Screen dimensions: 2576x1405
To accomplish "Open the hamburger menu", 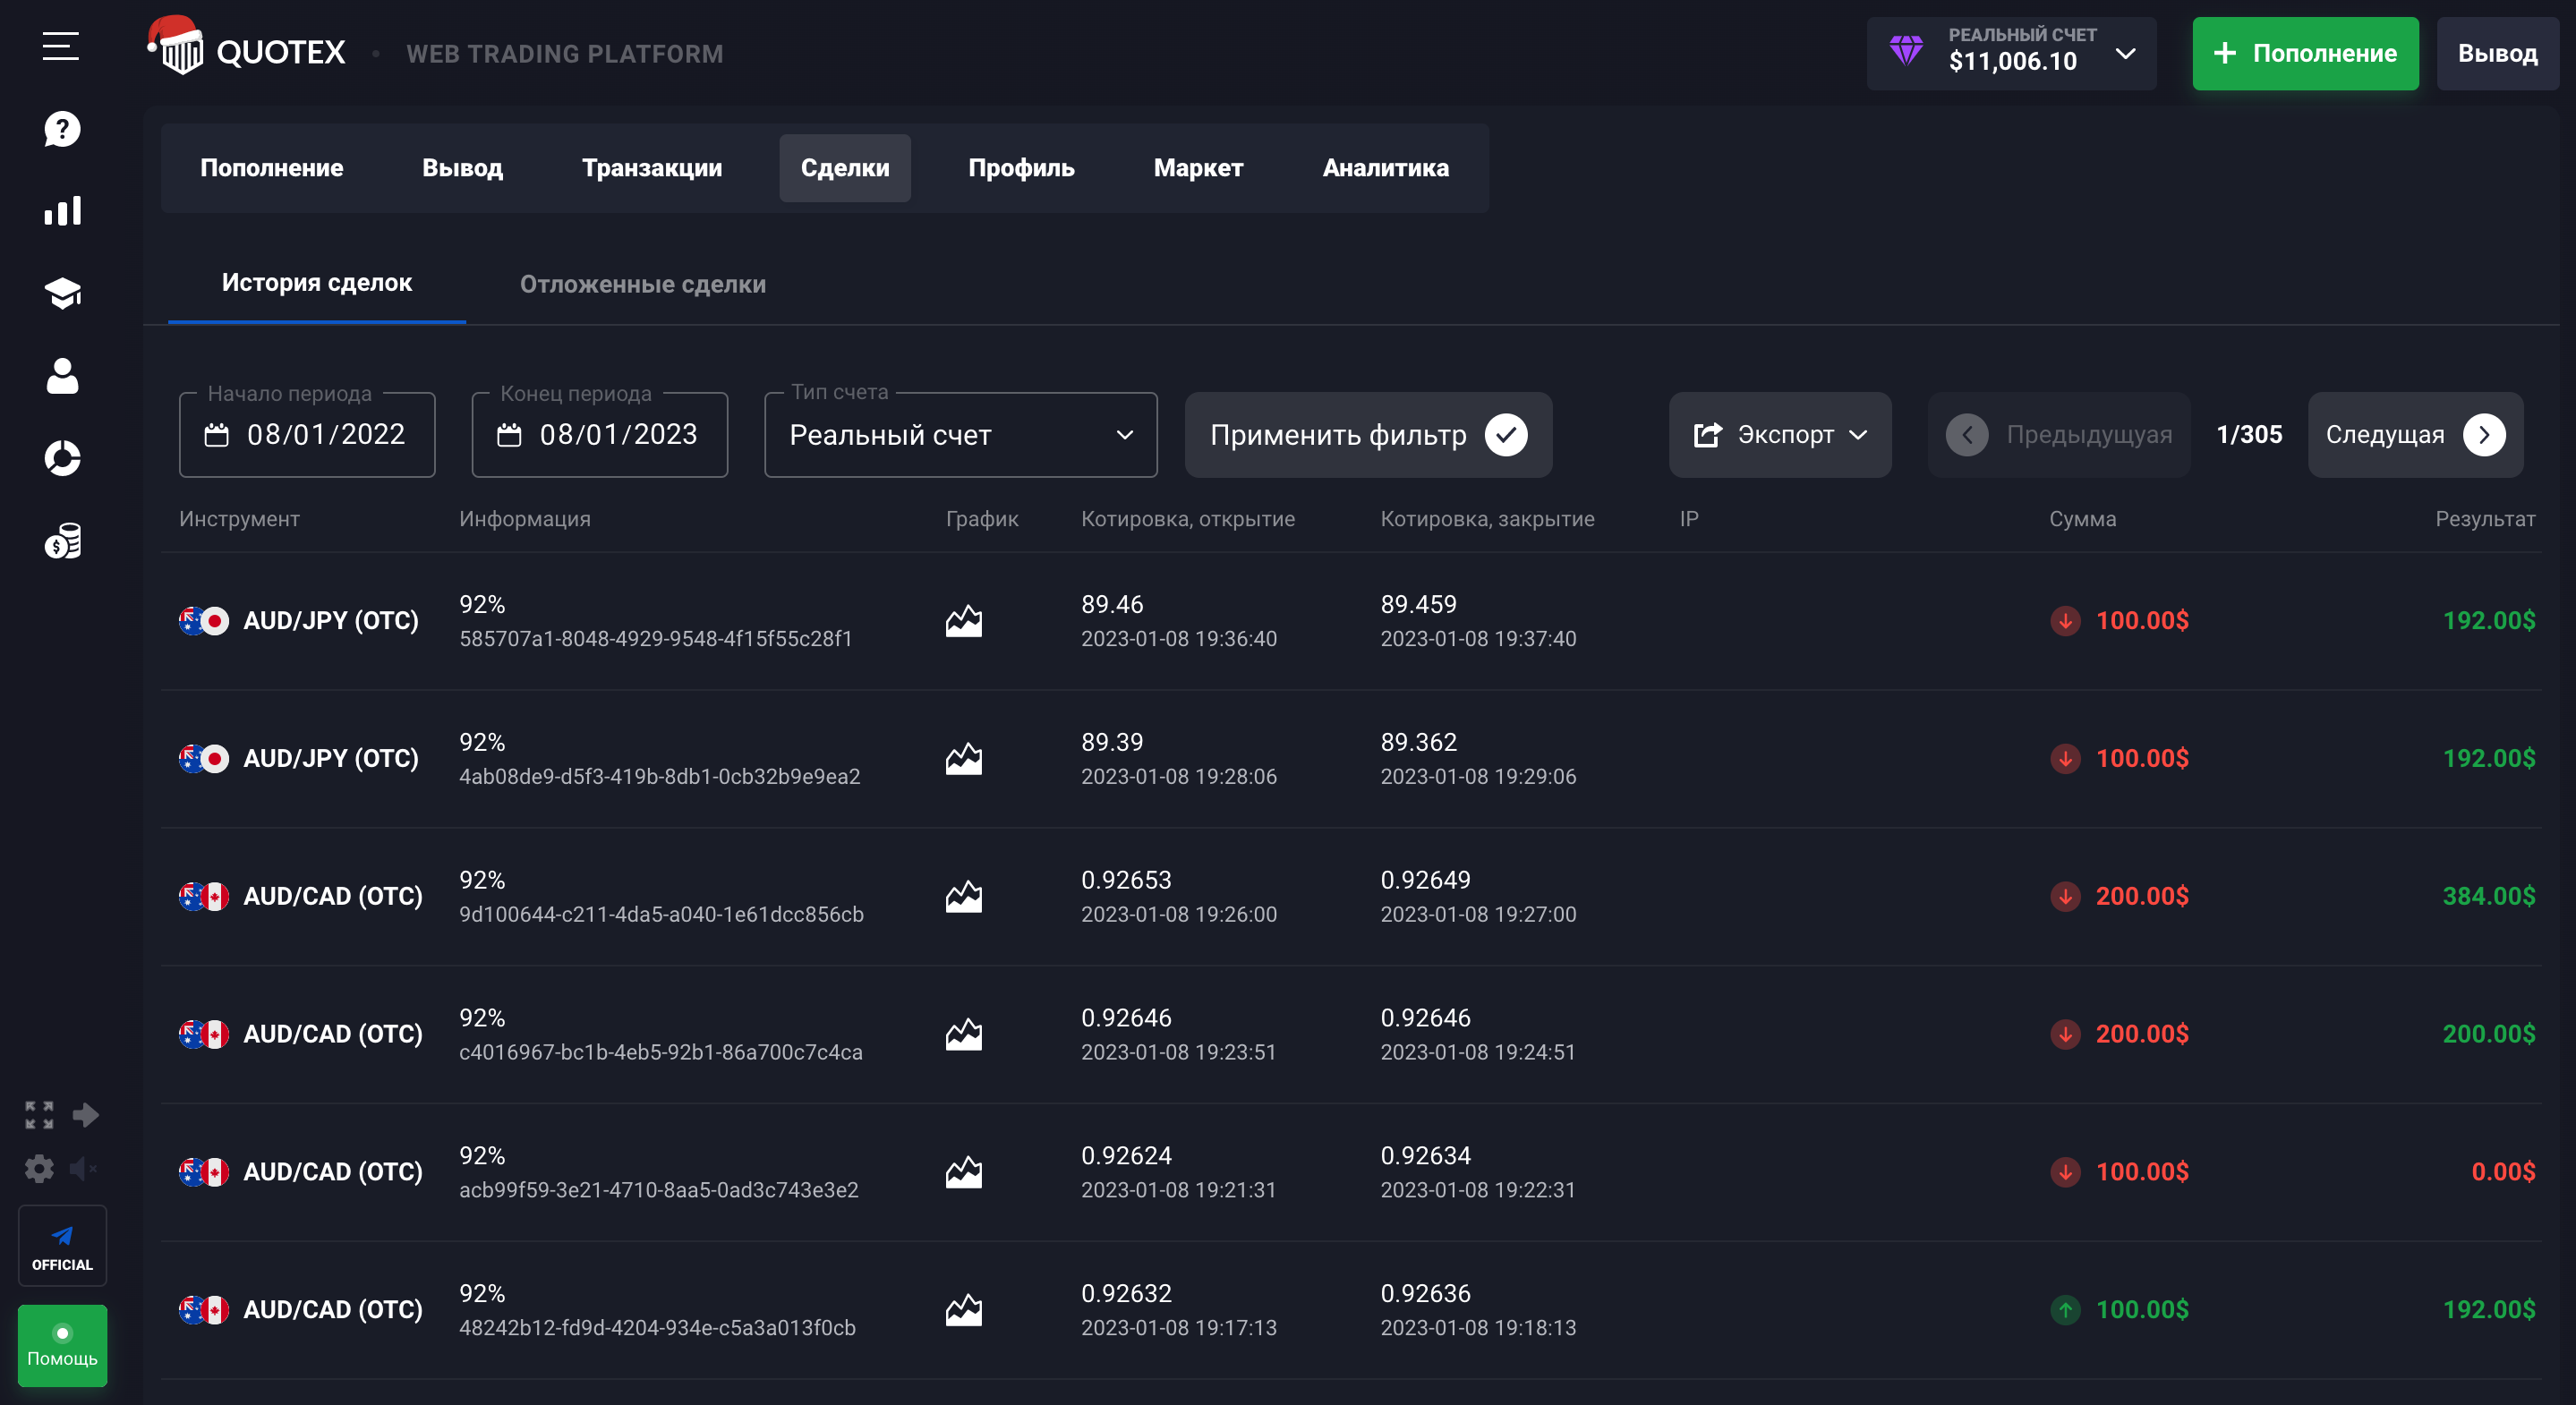I will point(60,46).
